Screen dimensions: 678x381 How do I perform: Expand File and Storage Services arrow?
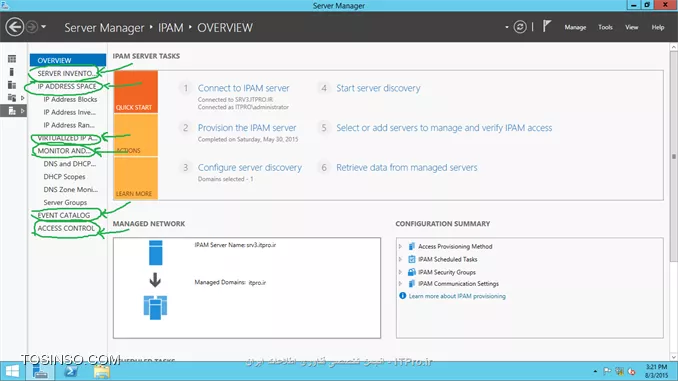[x=22, y=98]
